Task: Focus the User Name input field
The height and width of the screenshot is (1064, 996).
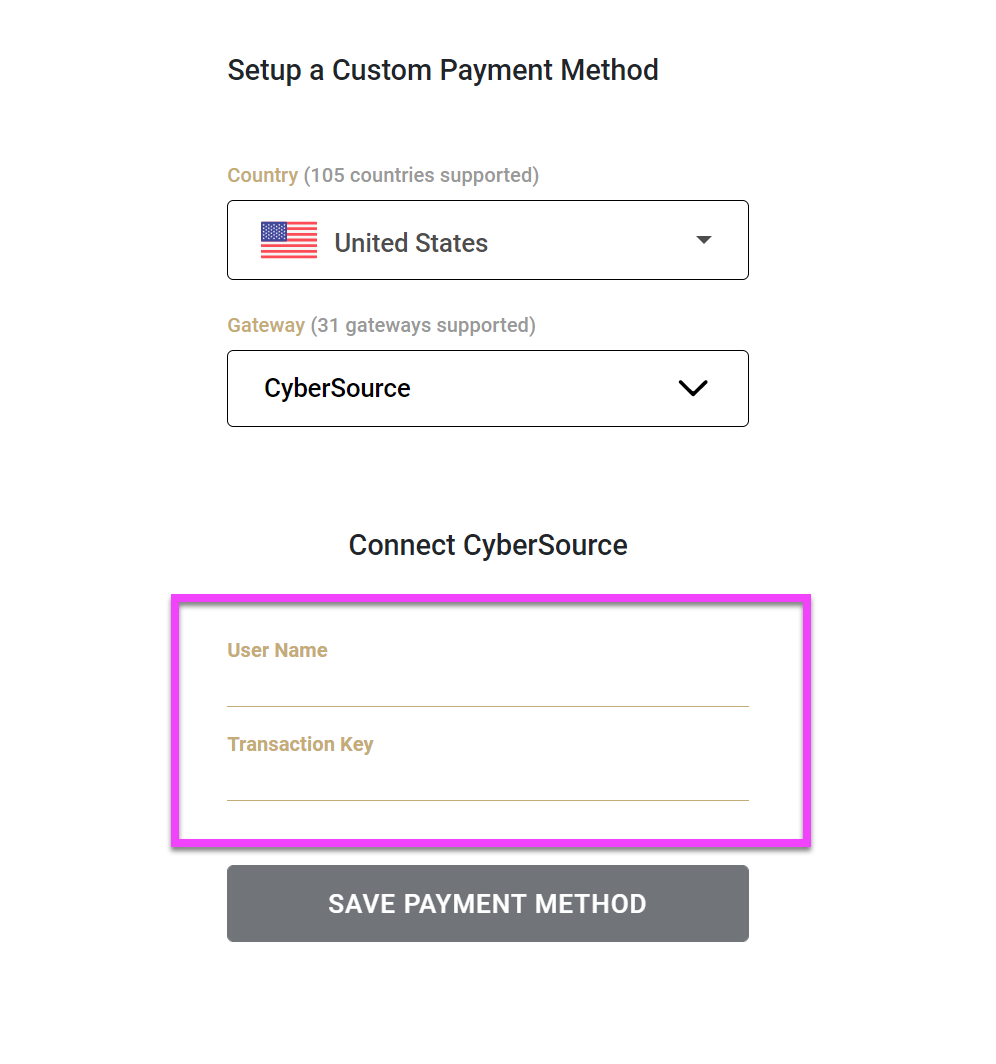Action: pos(487,686)
